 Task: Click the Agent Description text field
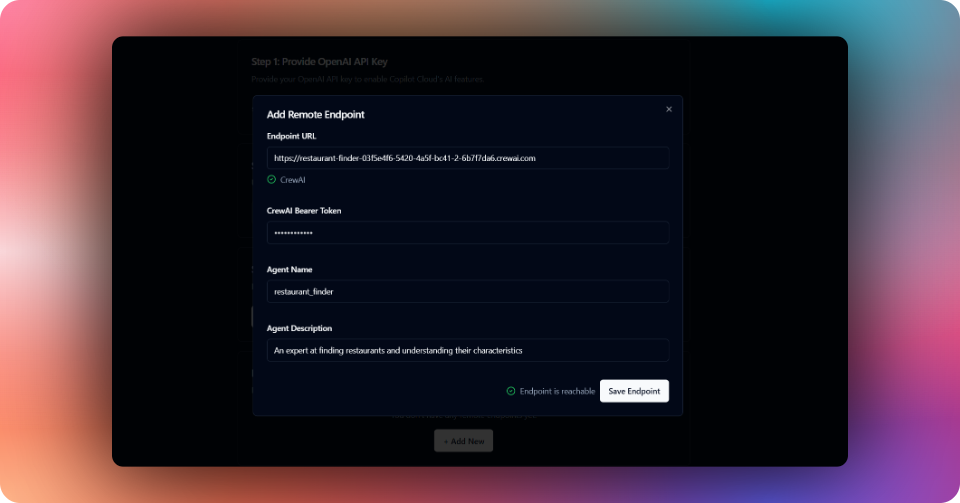tap(468, 350)
